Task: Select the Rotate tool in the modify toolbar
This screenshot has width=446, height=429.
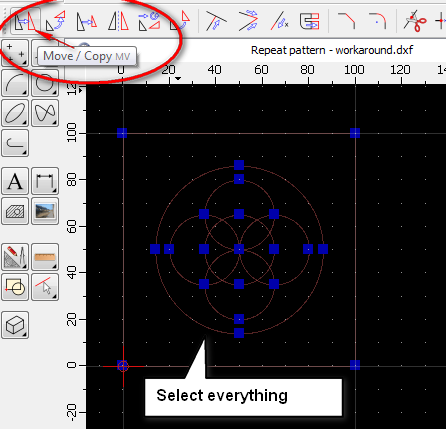Action: click(x=55, y=21)
